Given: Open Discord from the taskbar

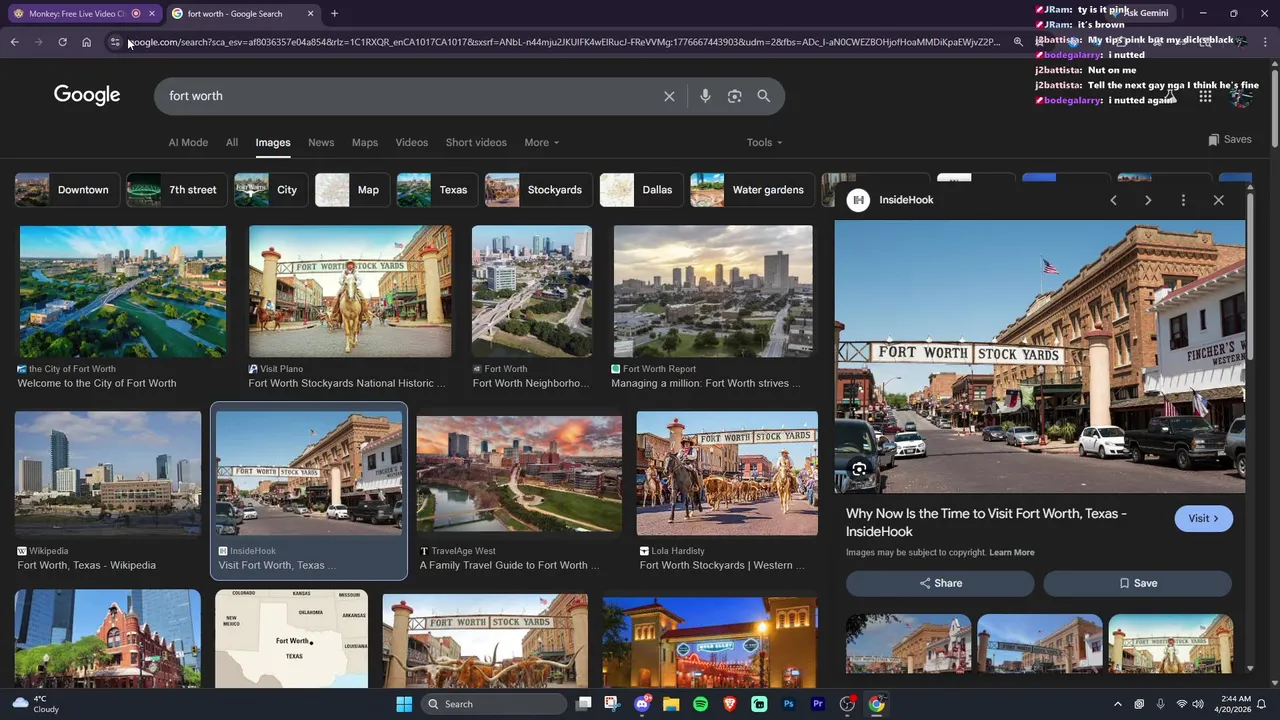Looking at the screenshot, I should pos(642,704).
